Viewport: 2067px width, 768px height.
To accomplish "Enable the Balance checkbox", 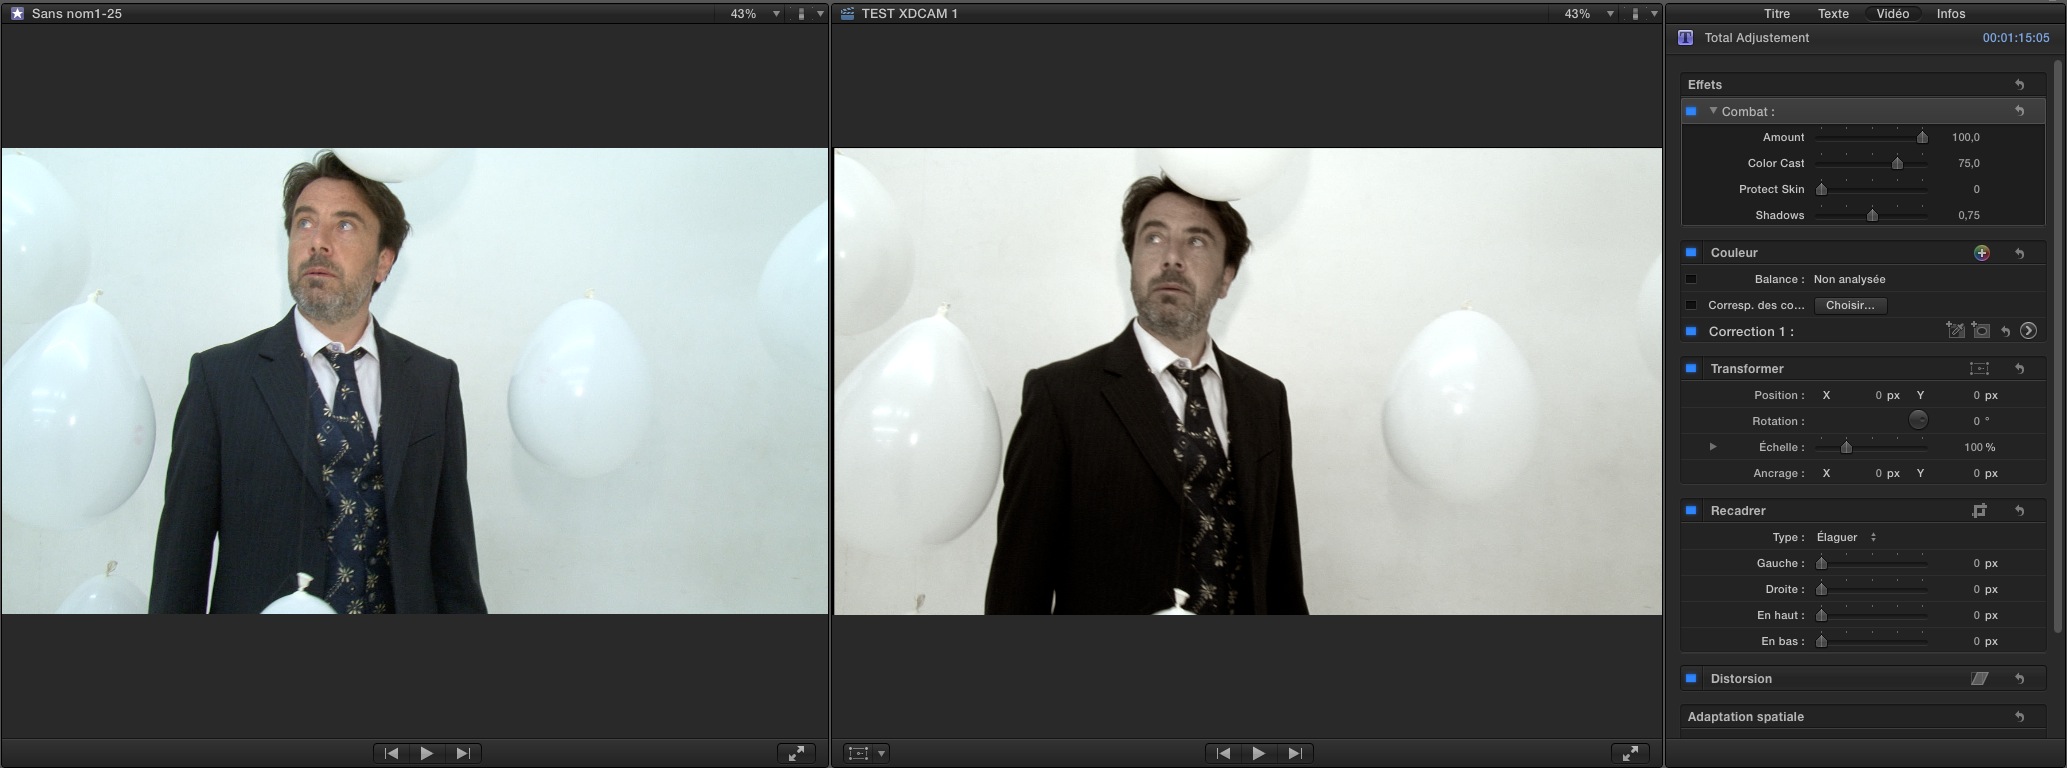I will pos(1691,279).
